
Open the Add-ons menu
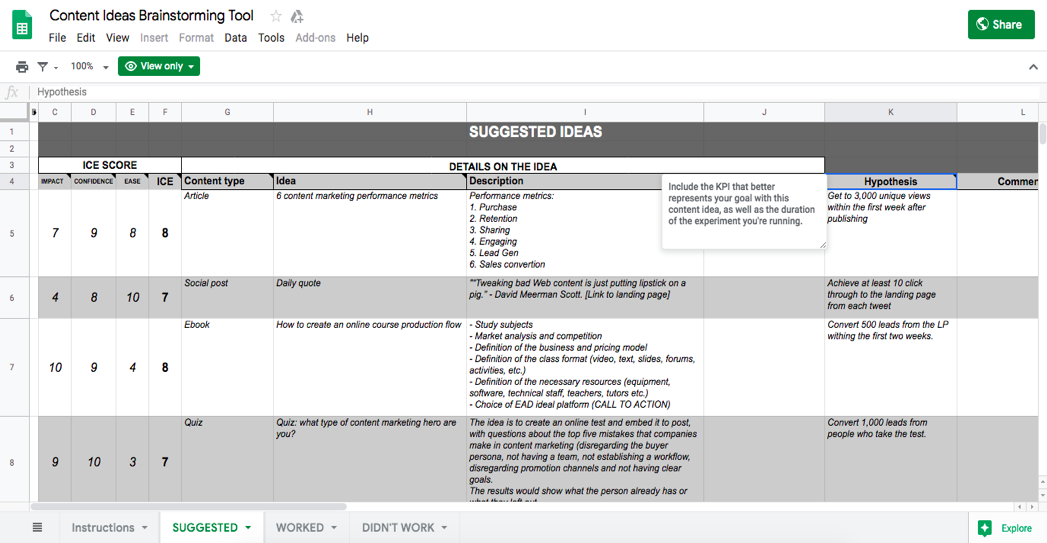pyautogui.click(x=315, y=38)
